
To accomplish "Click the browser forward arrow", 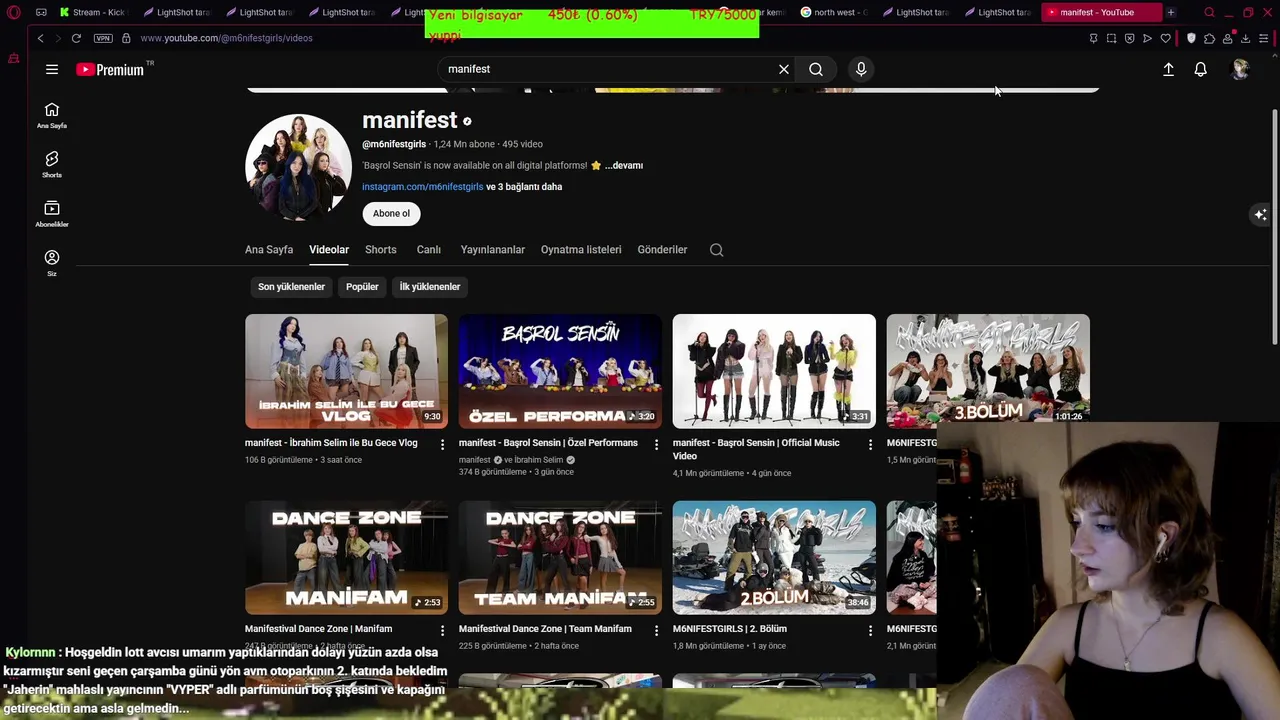I will pyautogui.click(x=57, y=38).
